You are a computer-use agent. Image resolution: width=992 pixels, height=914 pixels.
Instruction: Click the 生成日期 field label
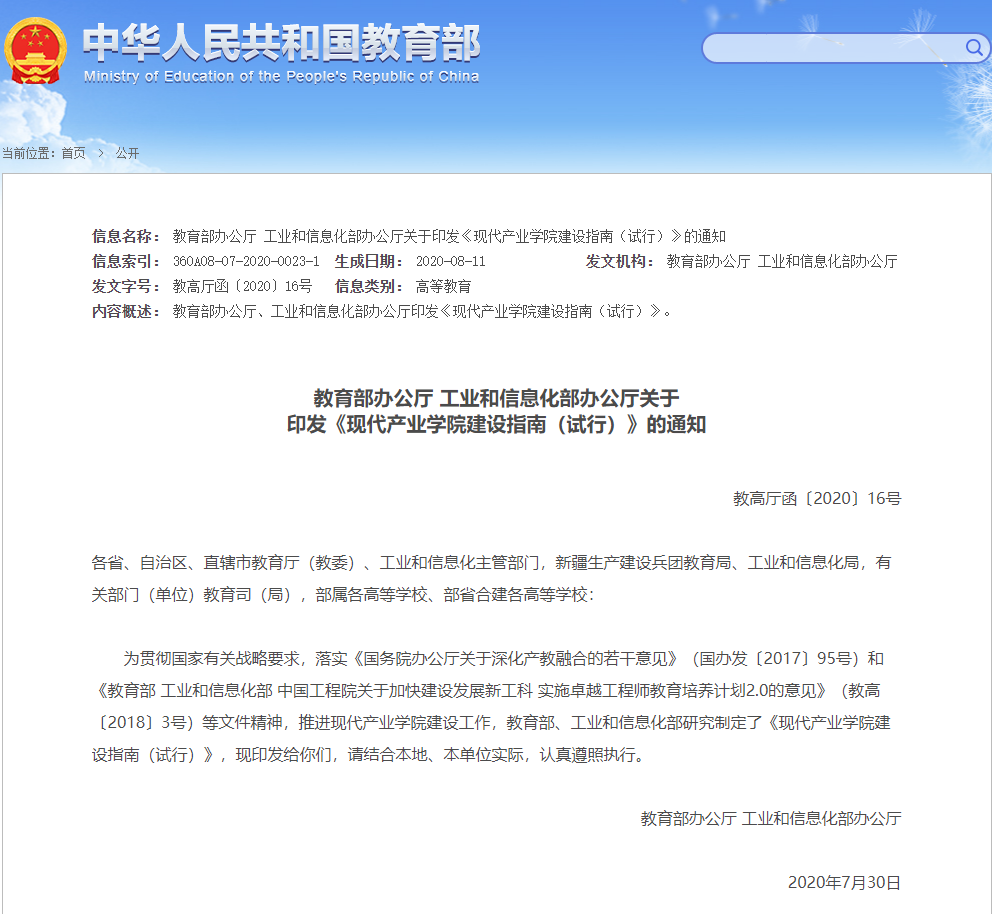tap(368, 261)
